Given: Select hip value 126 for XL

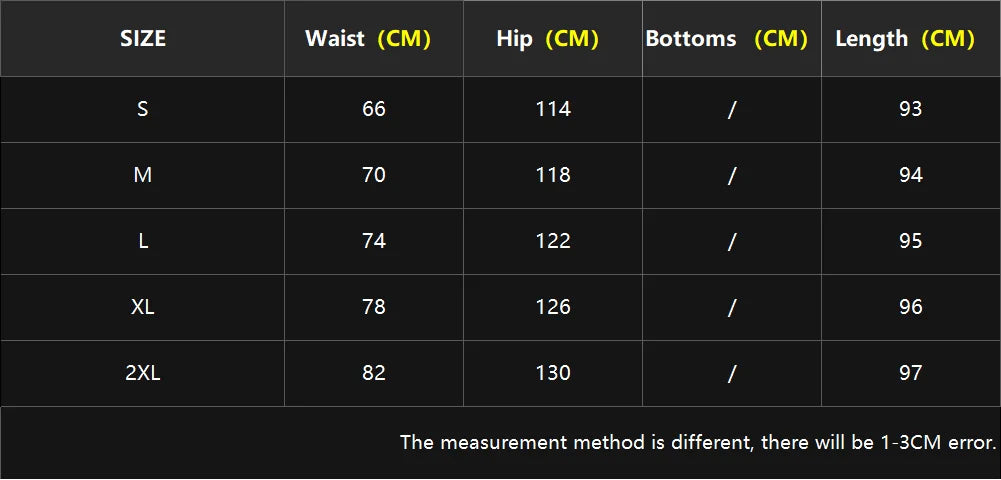Looking at the screenshot, I should (x=553, y=307).
